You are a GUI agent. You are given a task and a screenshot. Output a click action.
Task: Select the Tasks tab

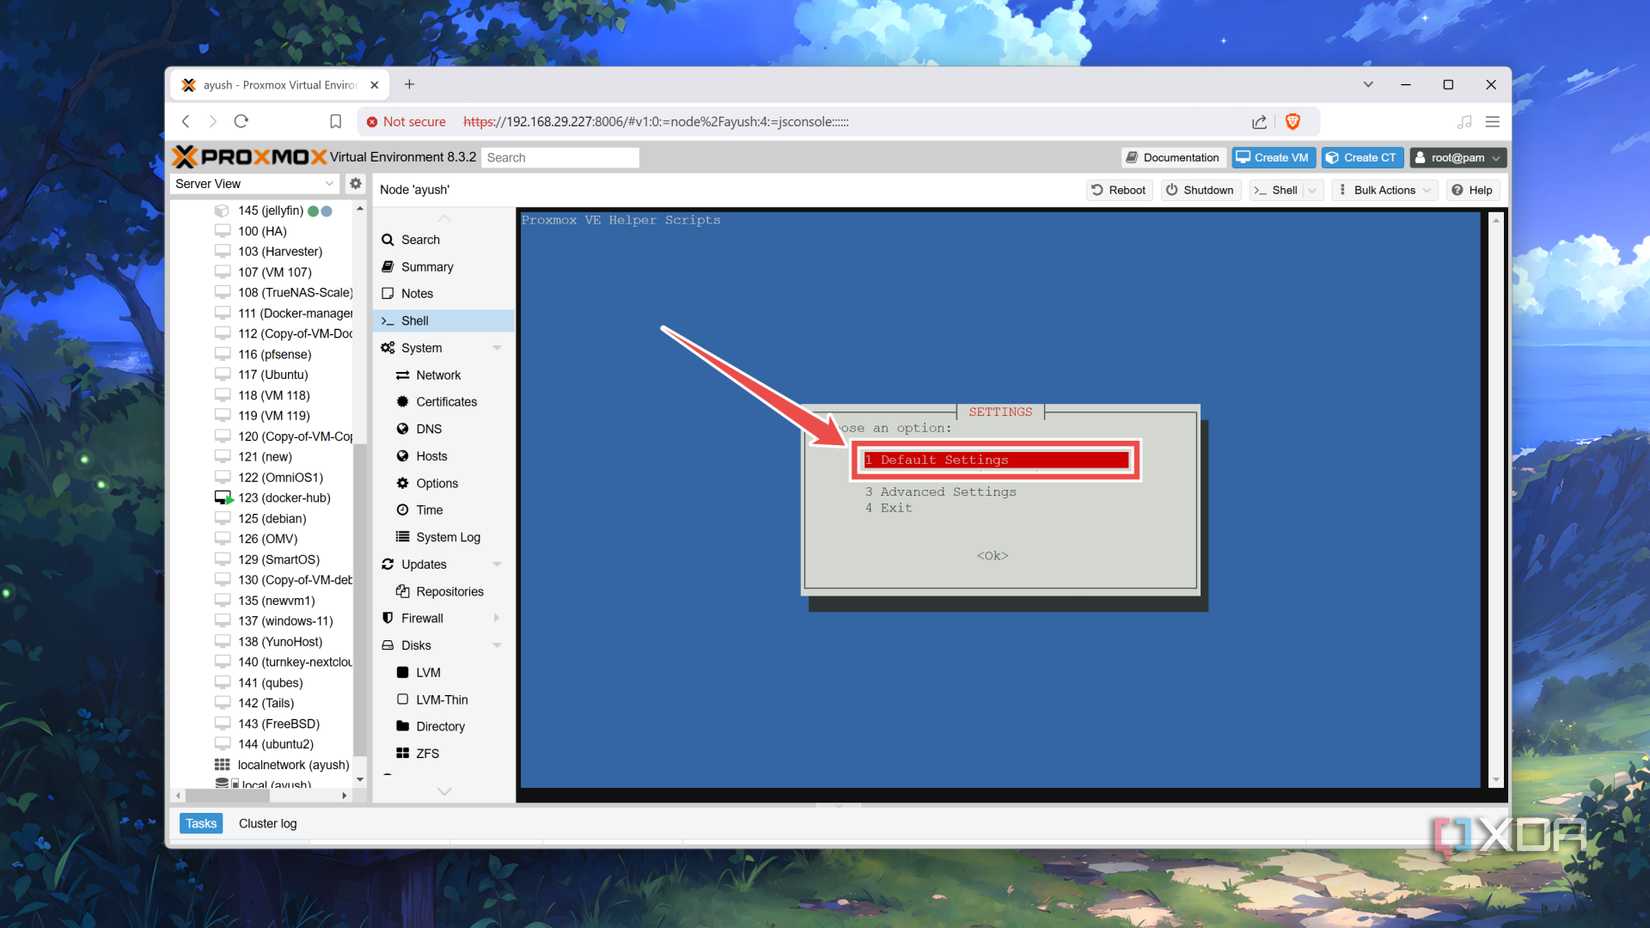200,822
